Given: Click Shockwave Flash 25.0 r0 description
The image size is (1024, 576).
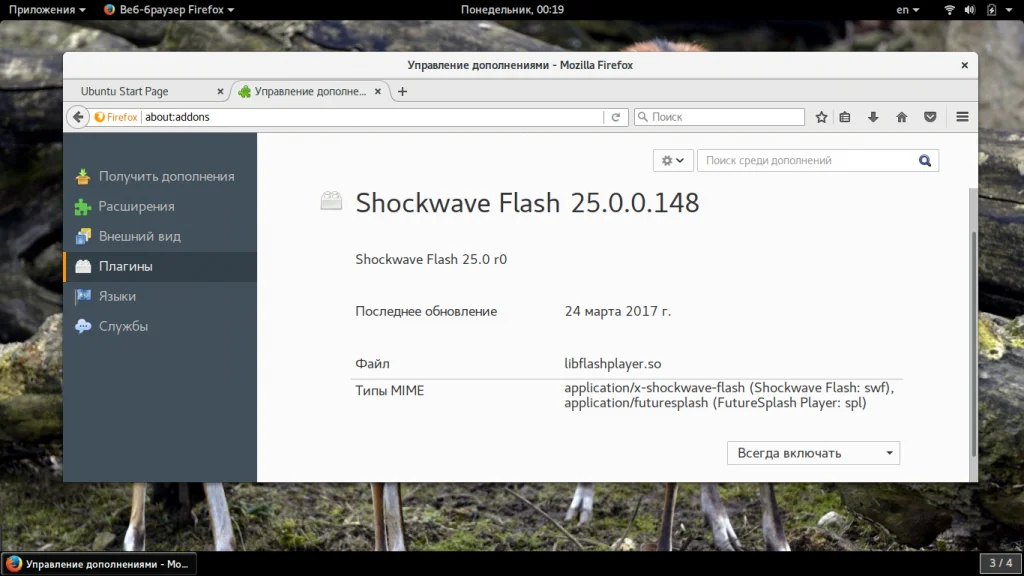Looking at the screenshot, I should tap(431, 259).
